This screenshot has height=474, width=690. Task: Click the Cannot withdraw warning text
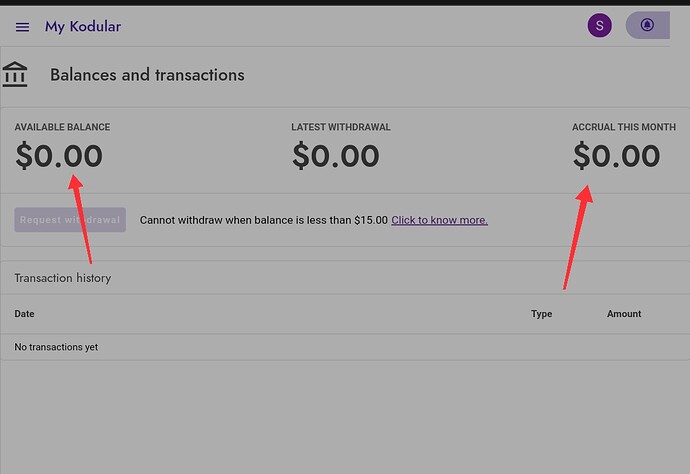coord(263,220)
